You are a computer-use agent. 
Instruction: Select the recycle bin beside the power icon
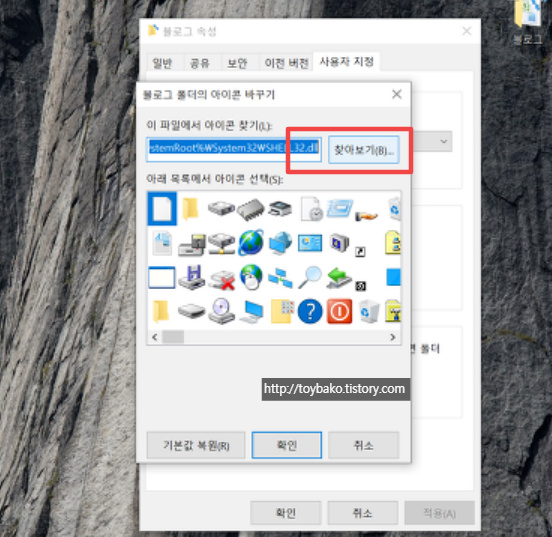pos(369,311)
